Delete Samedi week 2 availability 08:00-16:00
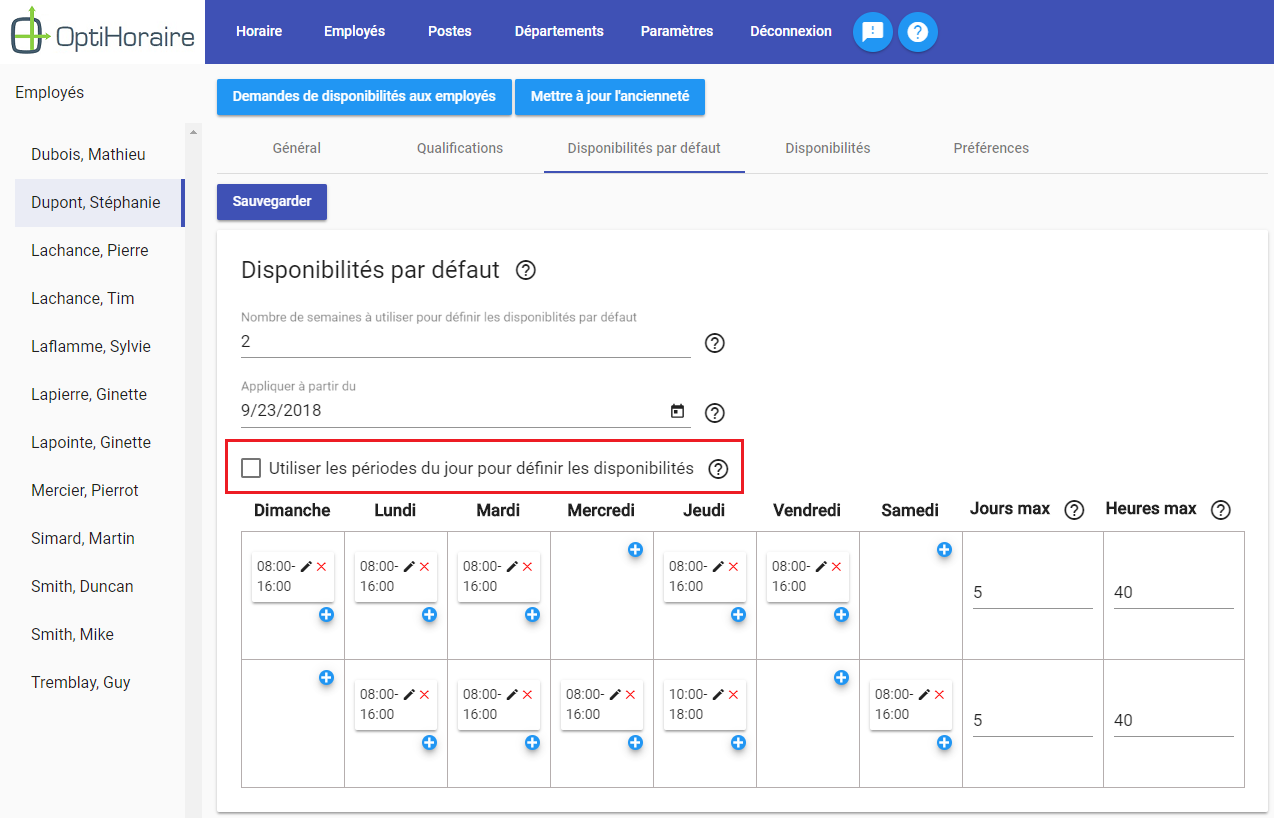 coord(939,695)
